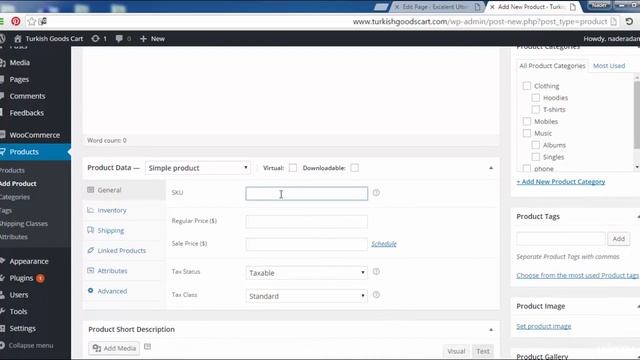
Task: Click the Tax Status help icon
Action: [x=376, y=271]
